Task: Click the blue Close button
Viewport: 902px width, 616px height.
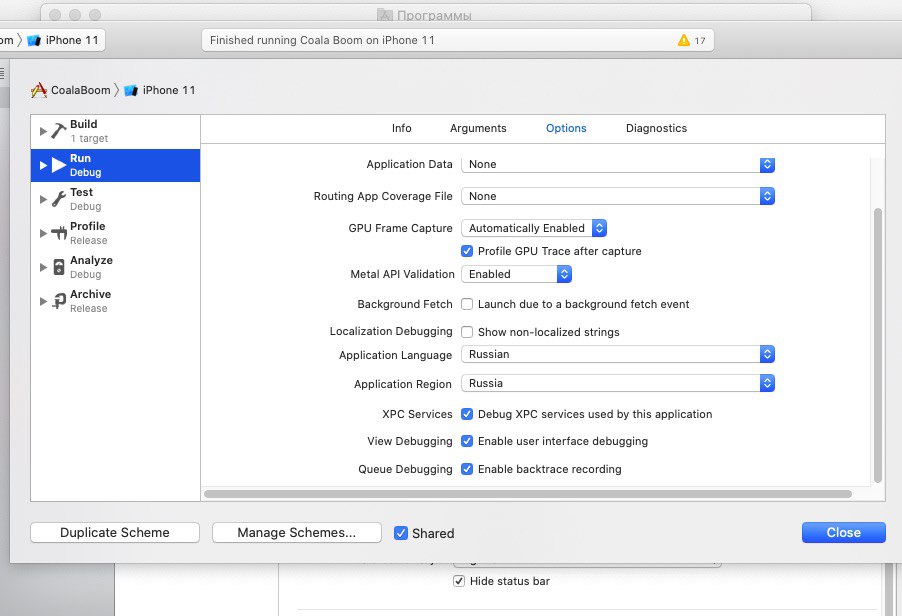Action: (x=843, y=533)
